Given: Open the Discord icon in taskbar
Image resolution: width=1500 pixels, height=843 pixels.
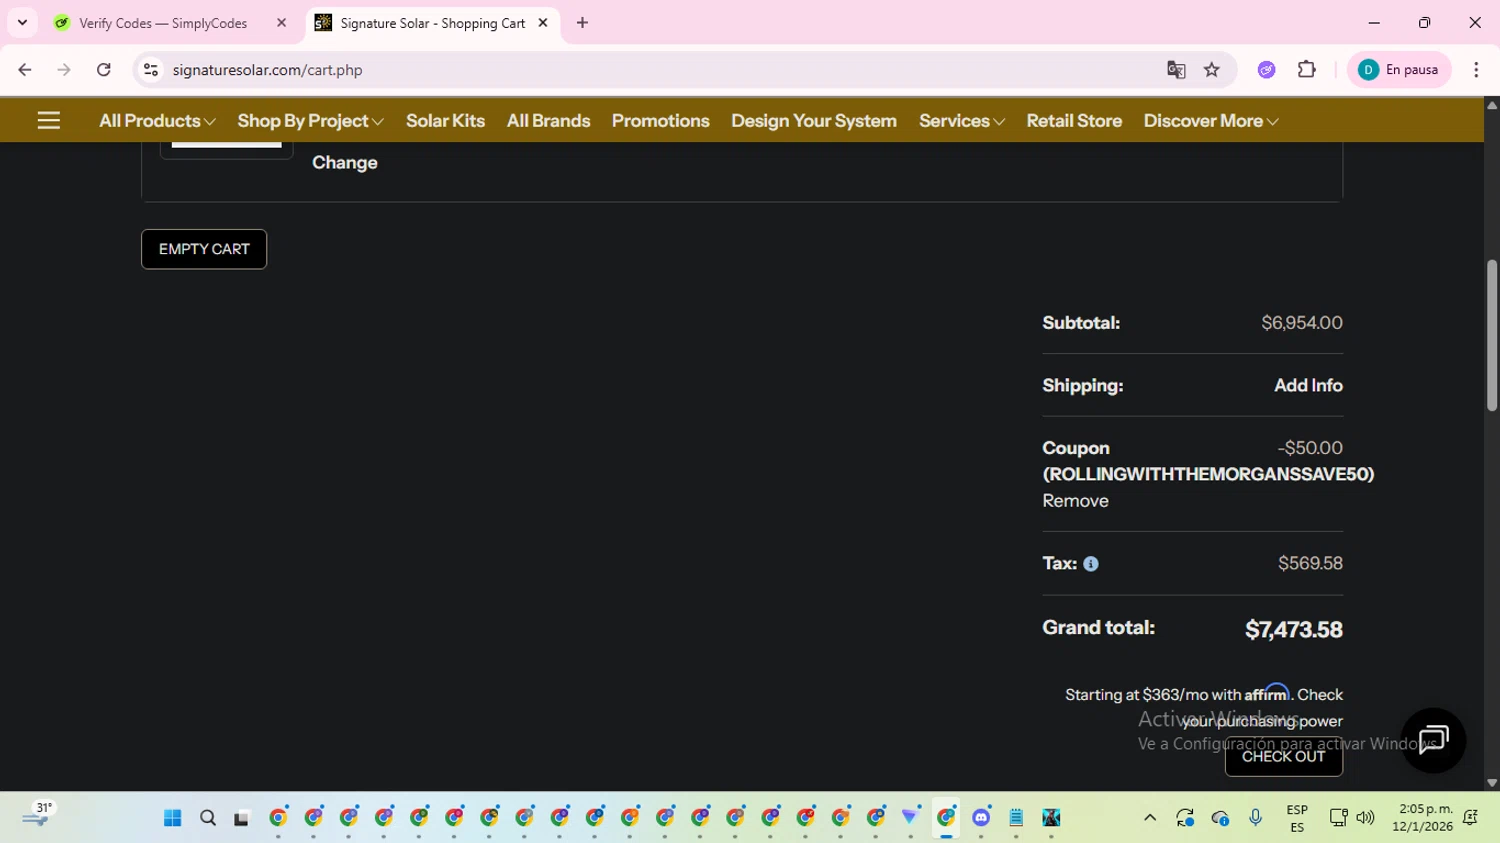Looking at the screenshot, I should coord(981,818).
